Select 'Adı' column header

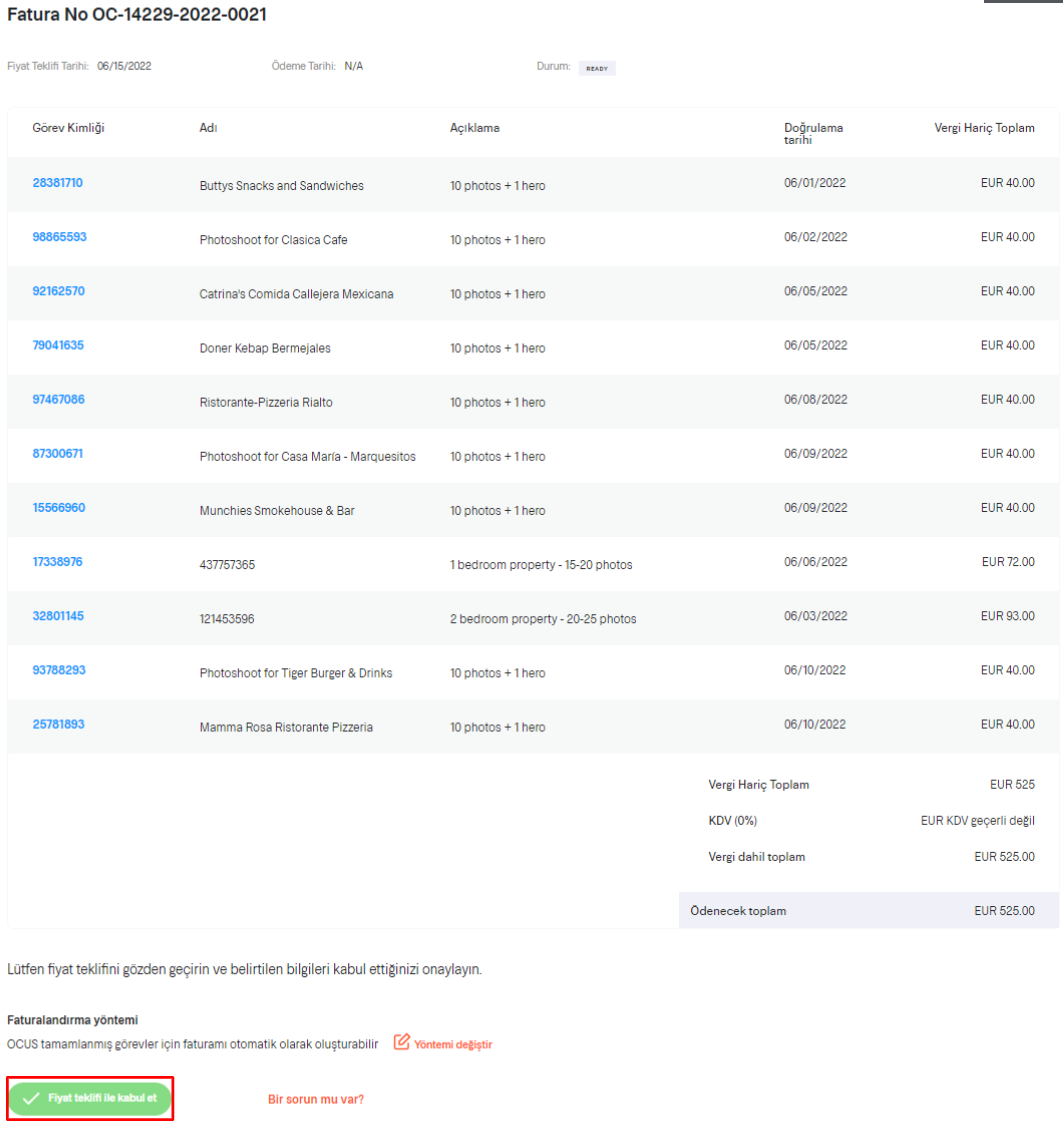pos(208,128)
